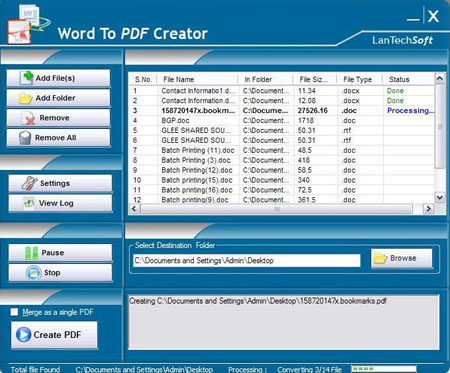Screen dimensions: 450x373
Task: Click the log line Creating 158720147x.bookmarks.pdf
Action: pyautogui.click(x=258, y=301)
